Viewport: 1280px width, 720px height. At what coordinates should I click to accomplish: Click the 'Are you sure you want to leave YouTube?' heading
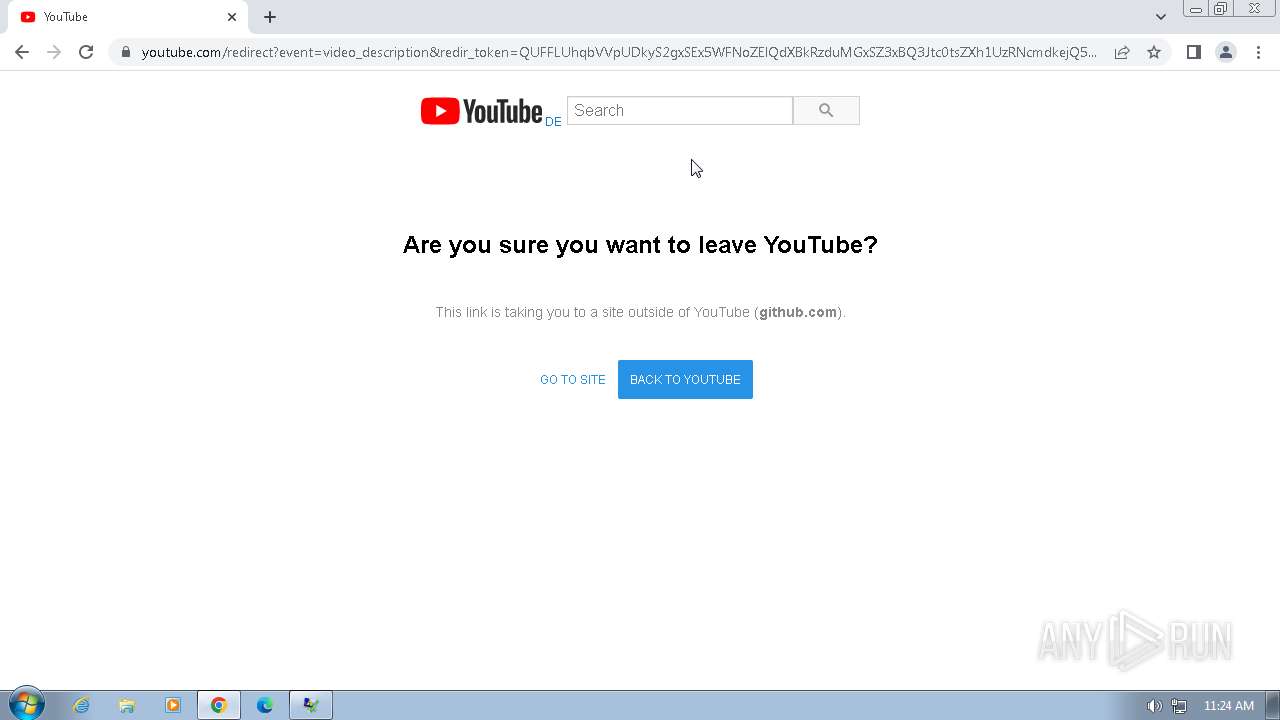640,245
